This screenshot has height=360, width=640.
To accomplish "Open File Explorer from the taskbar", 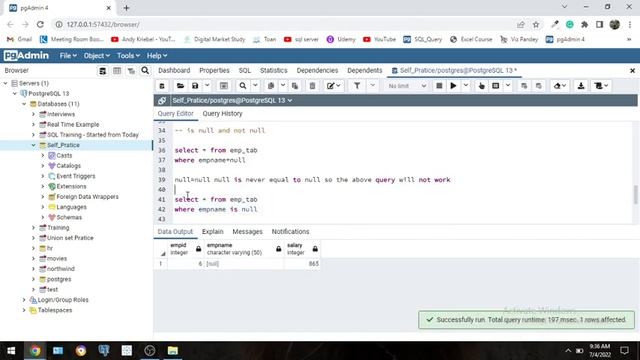I will tap(173, 351).
